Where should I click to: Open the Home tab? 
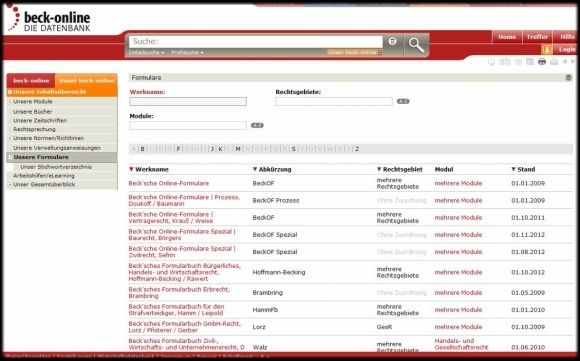(507, 37)
